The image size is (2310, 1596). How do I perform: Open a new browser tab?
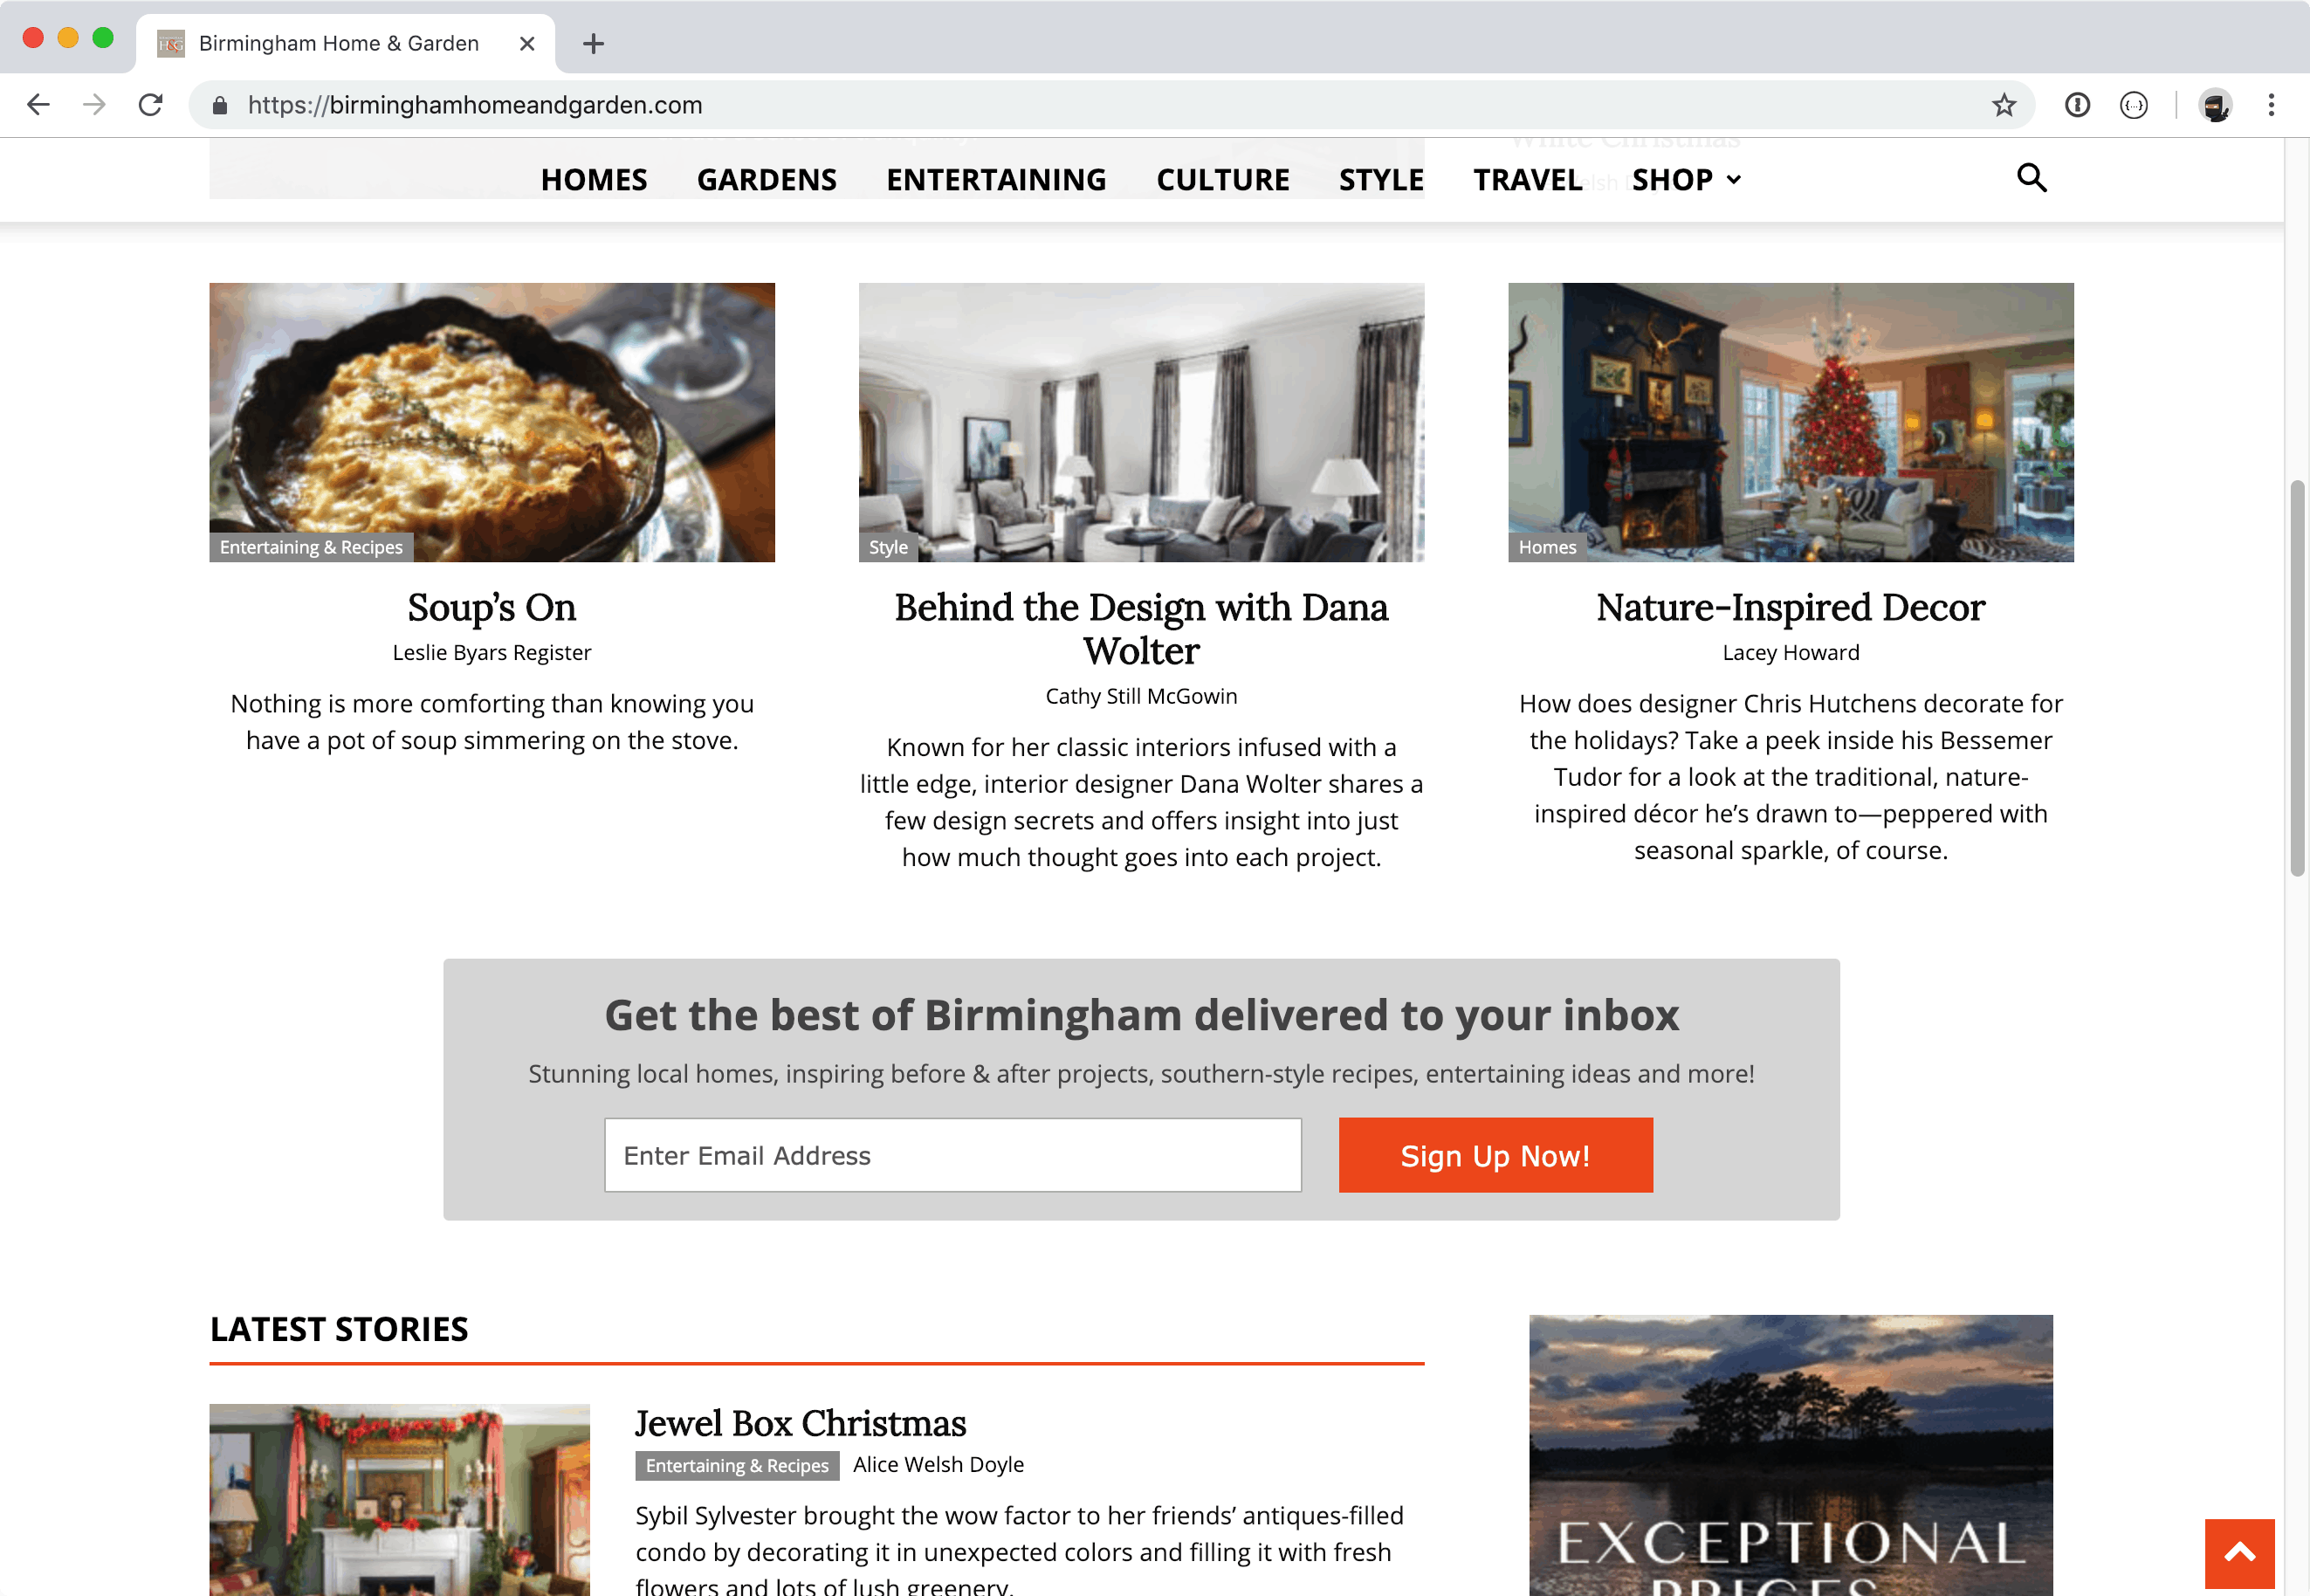(593, 44)
